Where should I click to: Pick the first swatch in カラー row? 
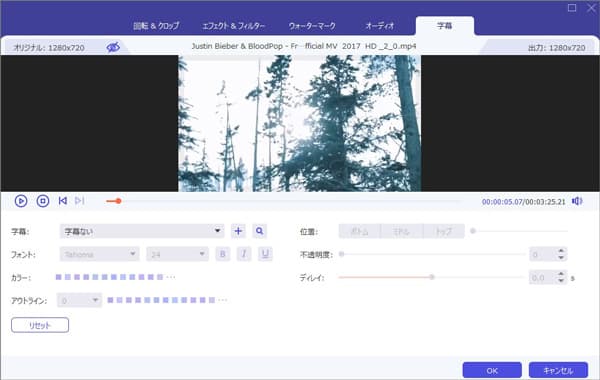59,277
